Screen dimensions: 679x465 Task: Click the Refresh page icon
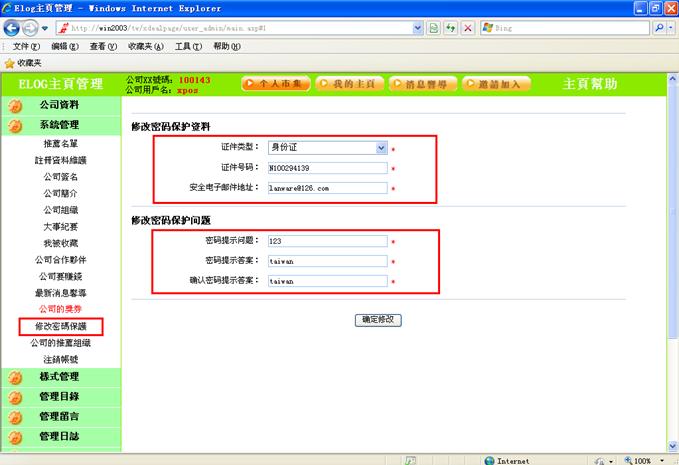pos(451,28)
